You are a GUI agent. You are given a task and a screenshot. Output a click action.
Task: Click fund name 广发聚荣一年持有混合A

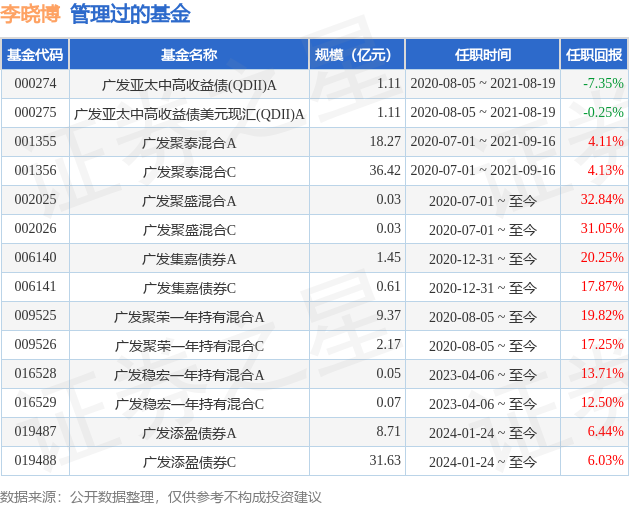point(189,317)
